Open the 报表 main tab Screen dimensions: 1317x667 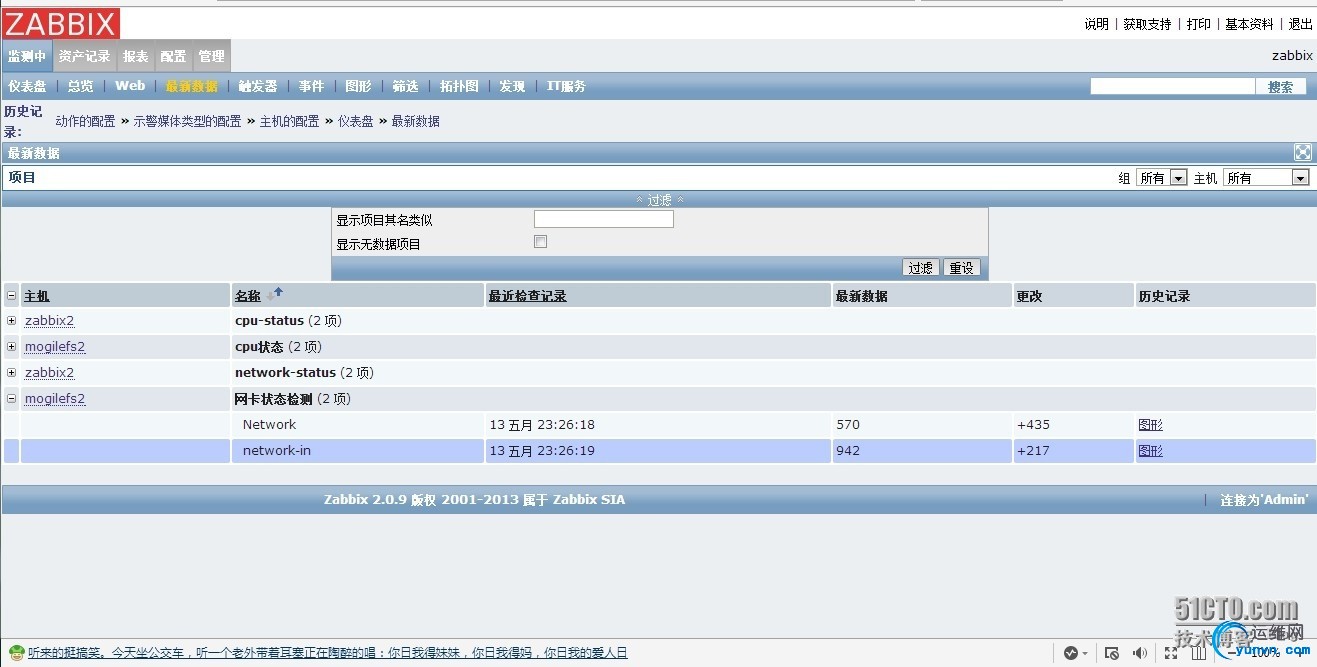[x=136, y=56]
